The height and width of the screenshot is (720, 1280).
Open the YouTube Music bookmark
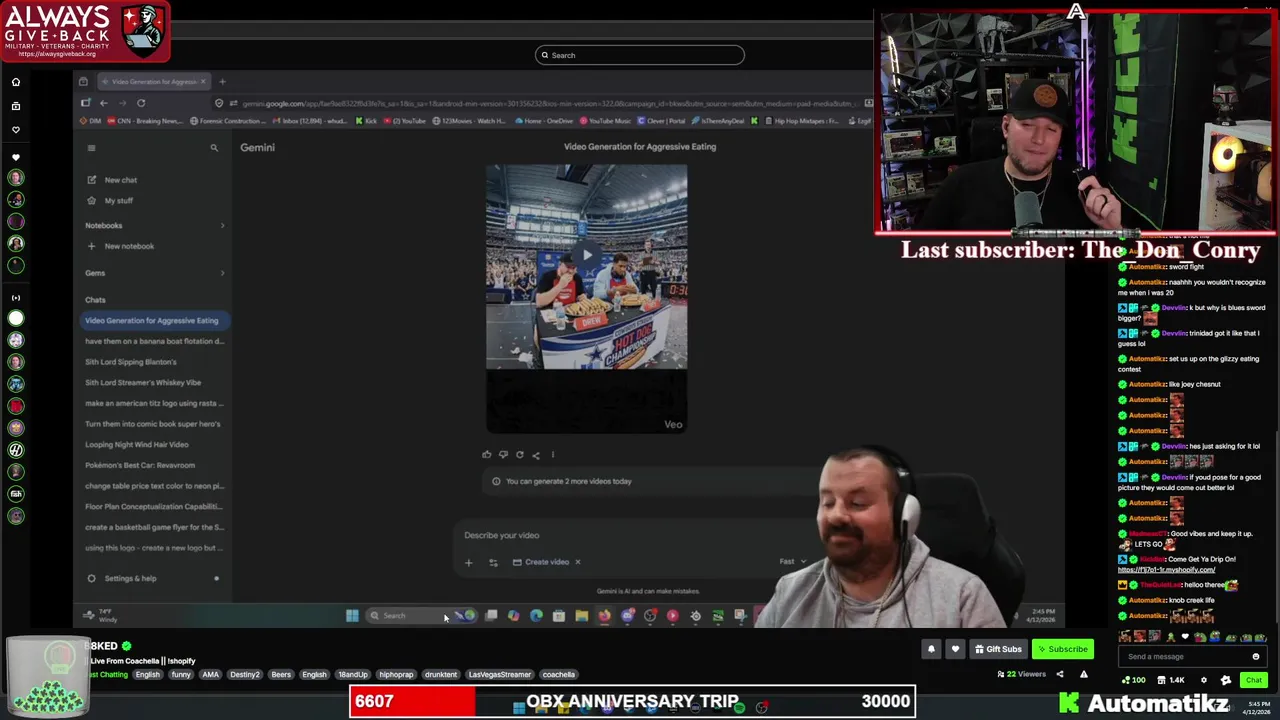click(604, 121)
